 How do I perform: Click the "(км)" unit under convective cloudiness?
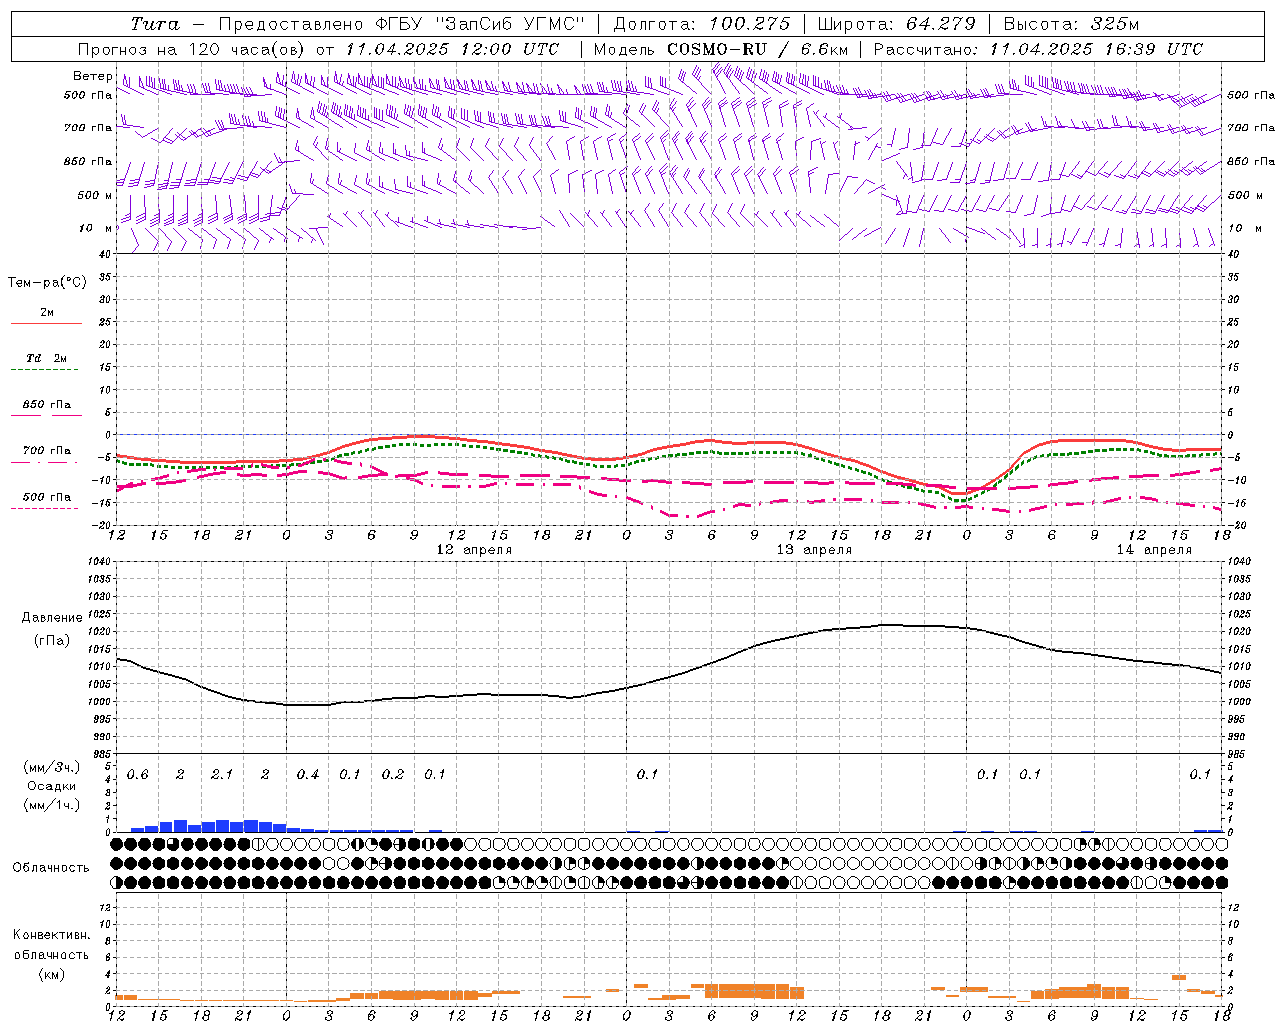51,974
